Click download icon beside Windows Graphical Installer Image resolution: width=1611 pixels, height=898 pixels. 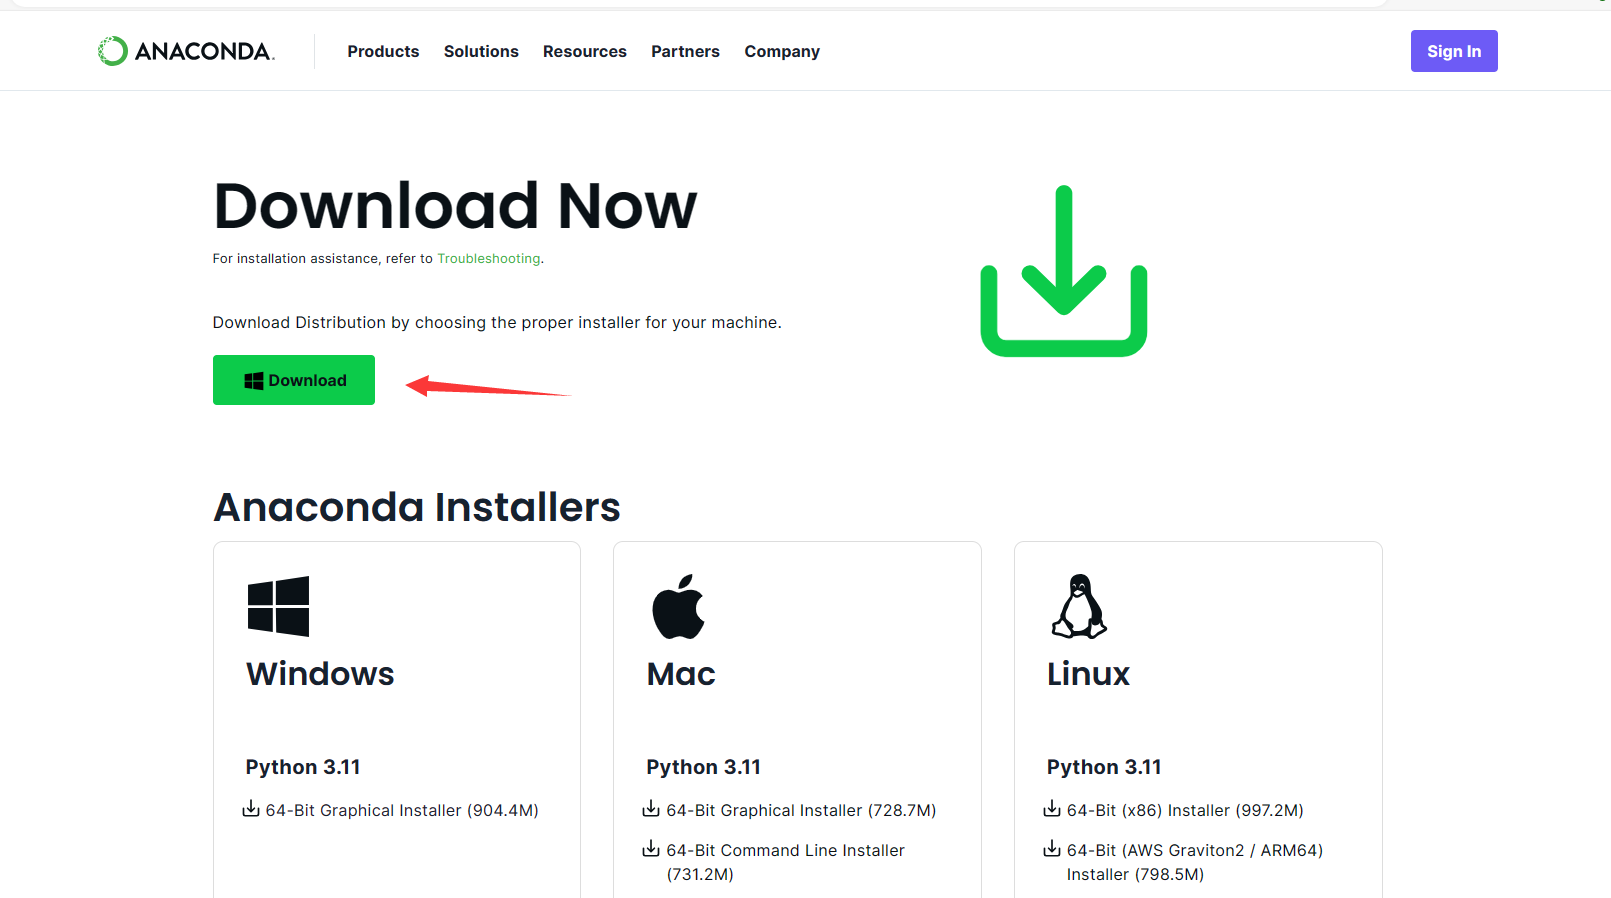click(x=251, y=809)
